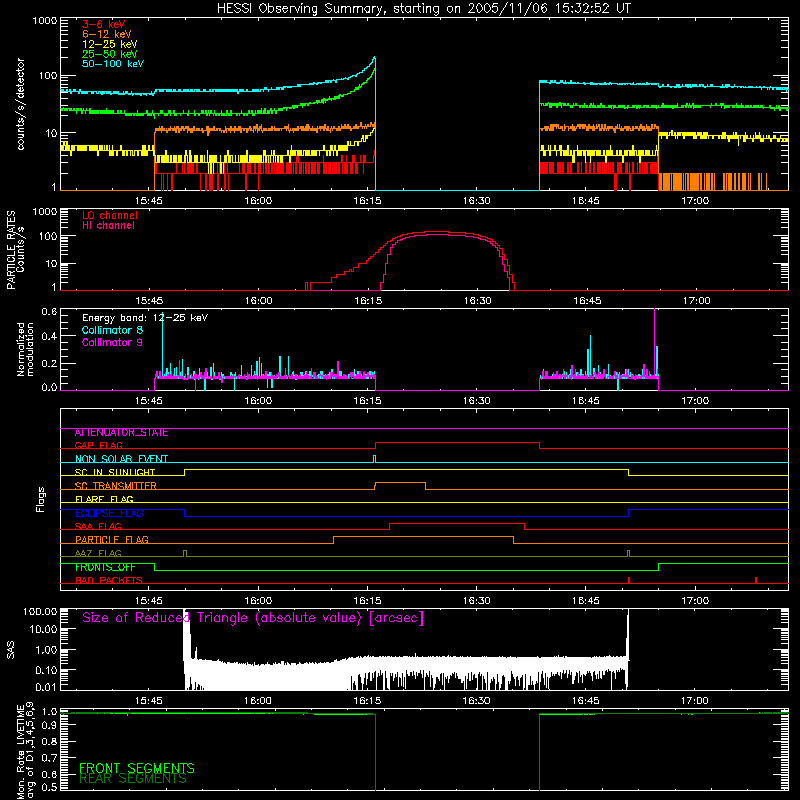Click the ATTENUATOR_STATE flag label
This screenshot has height=800, width=800.
click(121, 433)
